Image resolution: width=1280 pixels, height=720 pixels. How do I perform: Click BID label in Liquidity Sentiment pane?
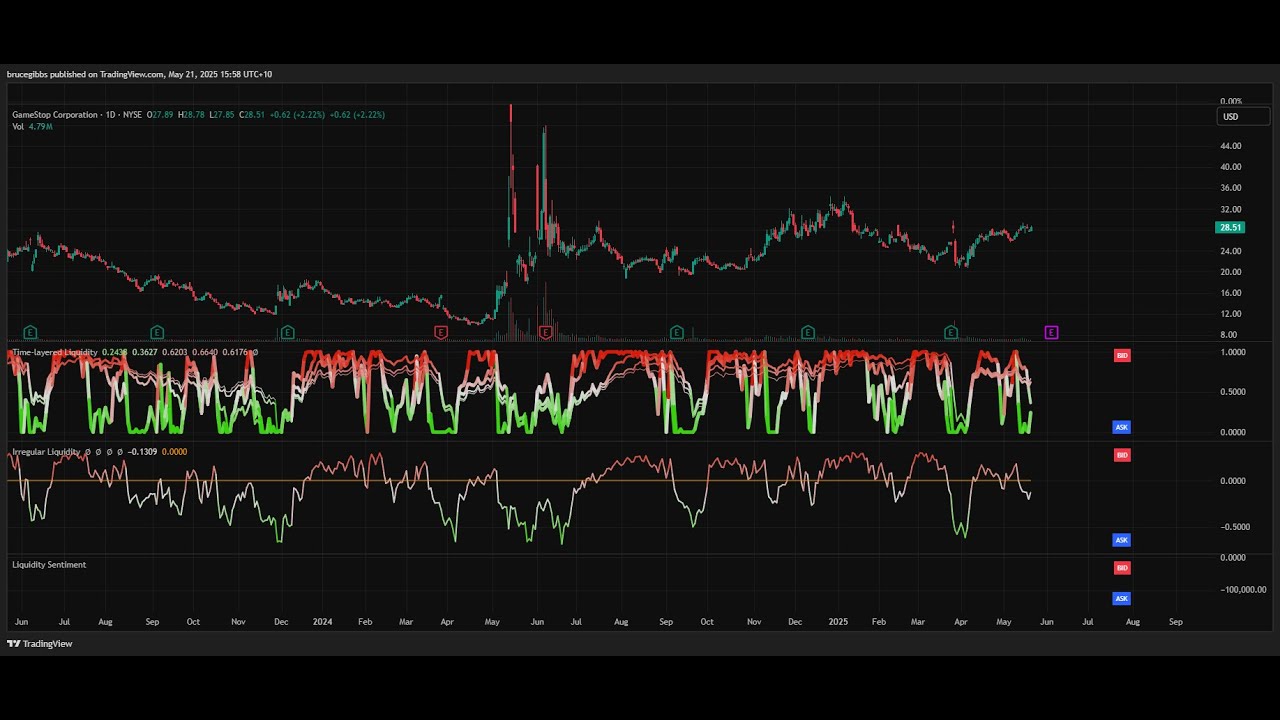1122,568
